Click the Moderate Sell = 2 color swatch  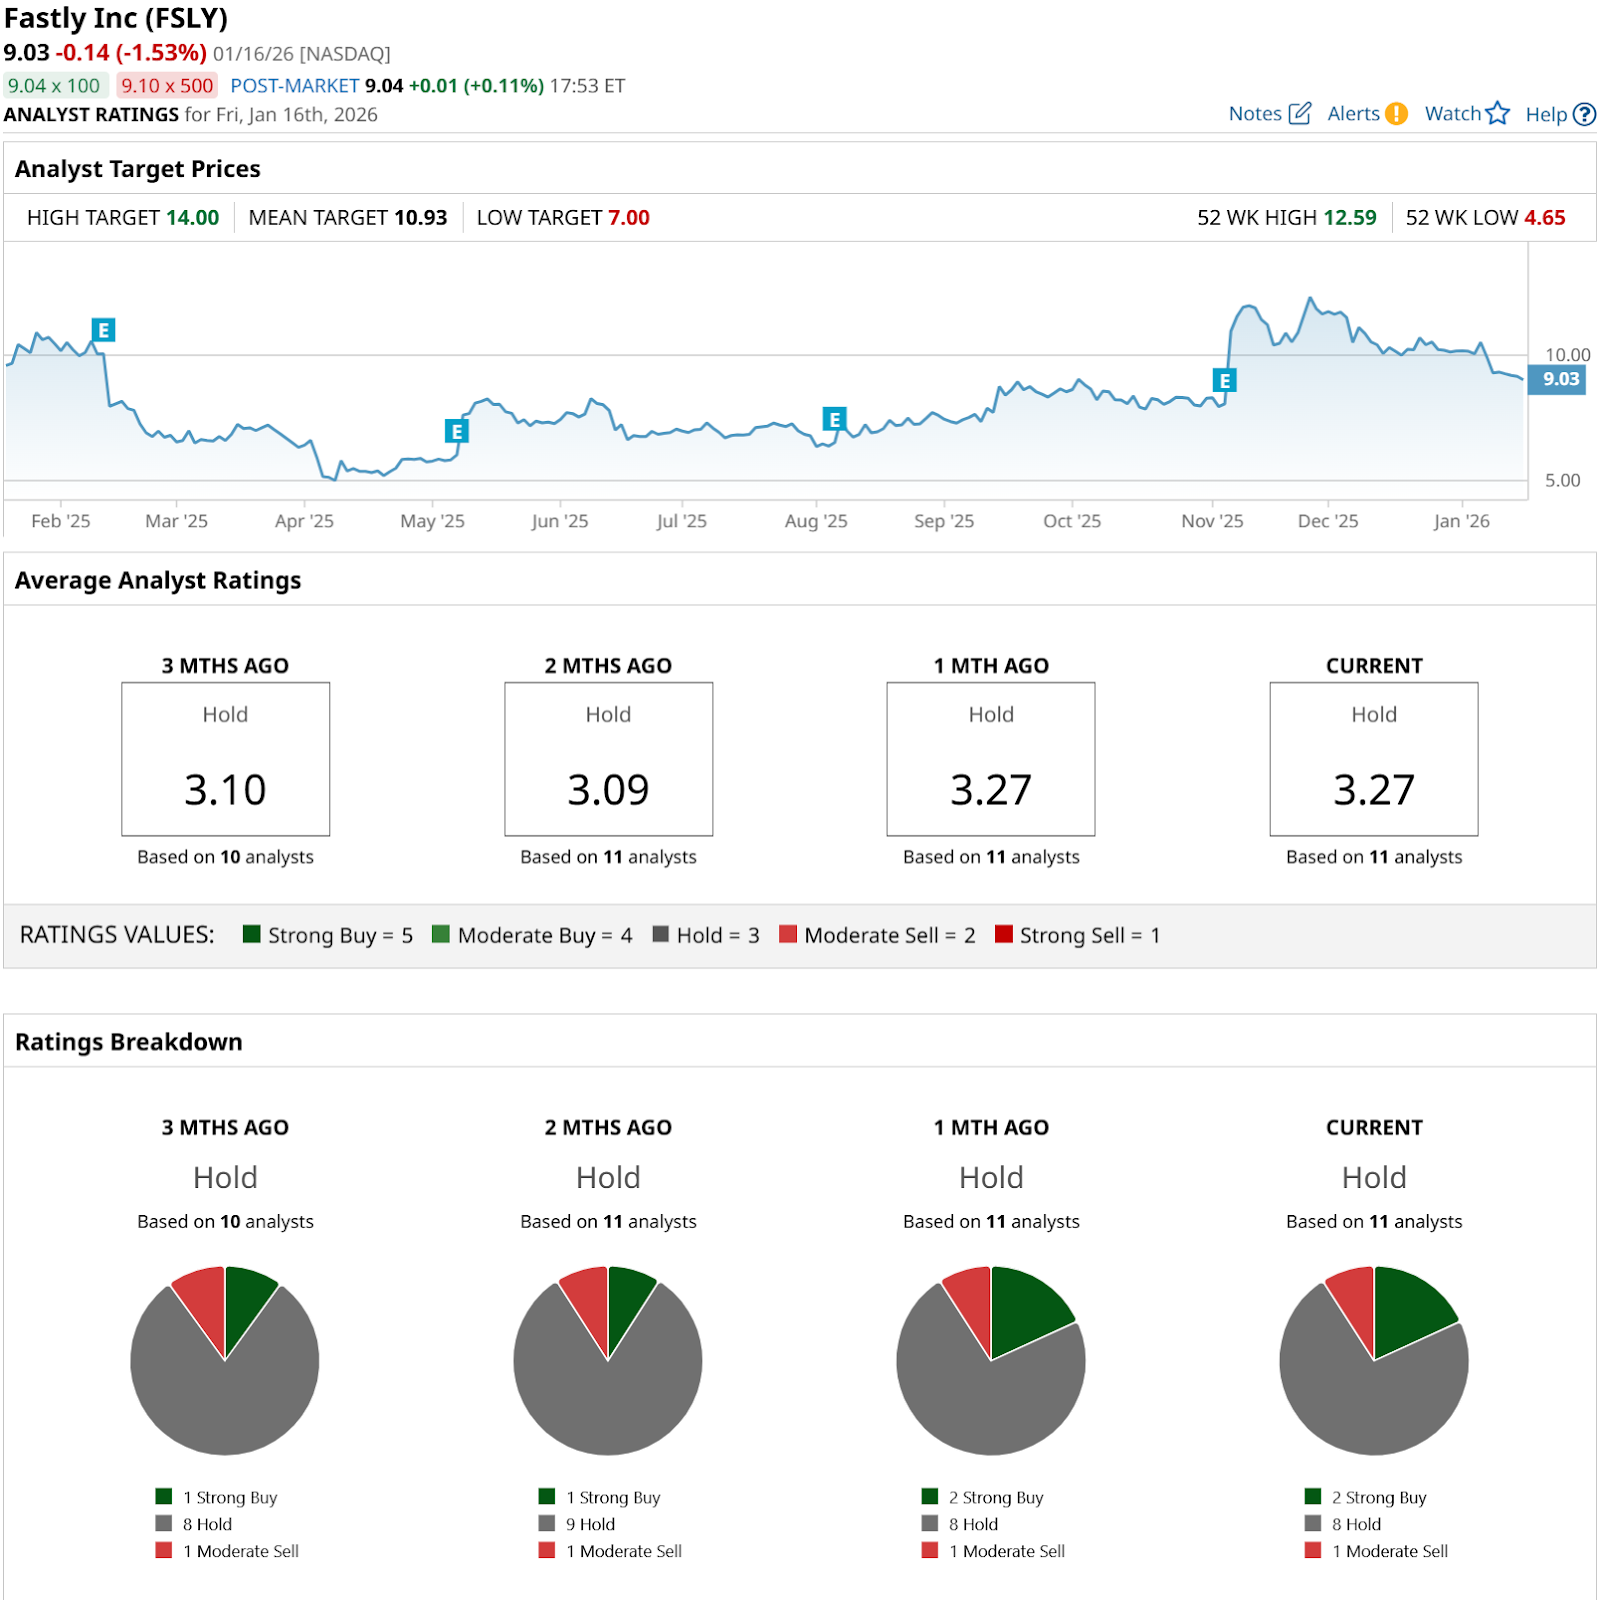[788, 934]
